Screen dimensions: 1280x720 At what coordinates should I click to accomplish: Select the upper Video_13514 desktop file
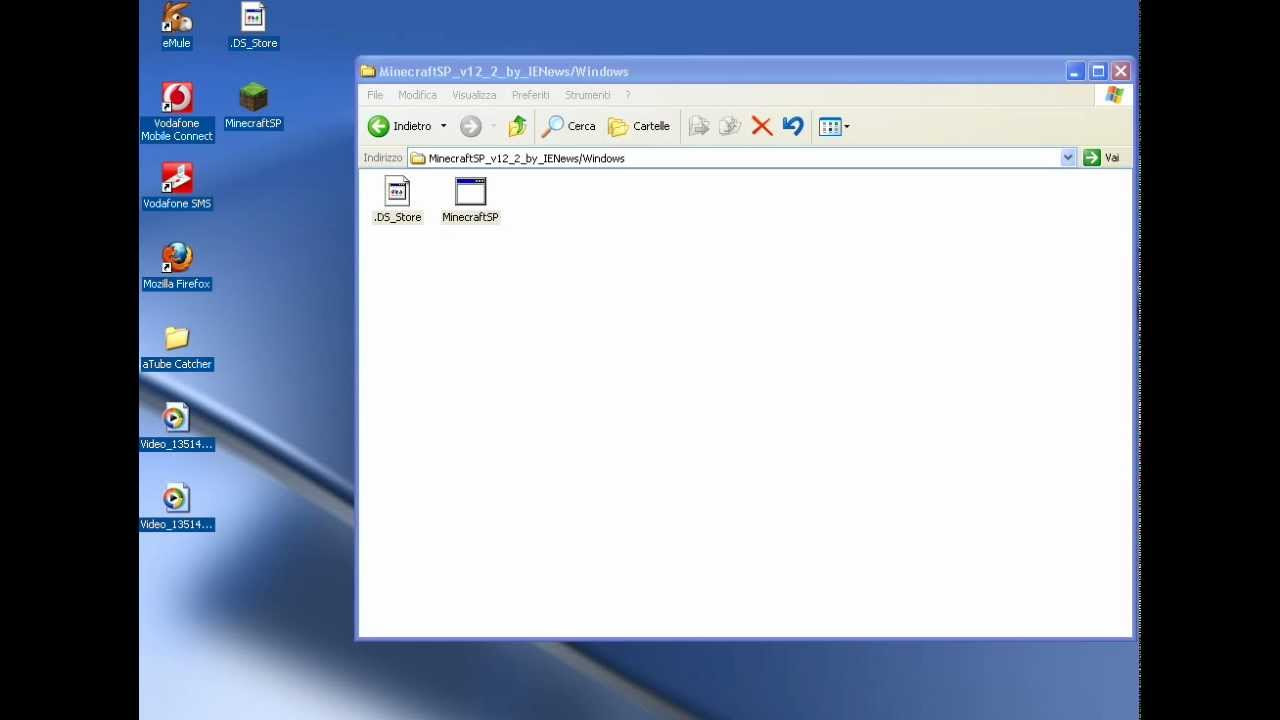tap(177, 427)
